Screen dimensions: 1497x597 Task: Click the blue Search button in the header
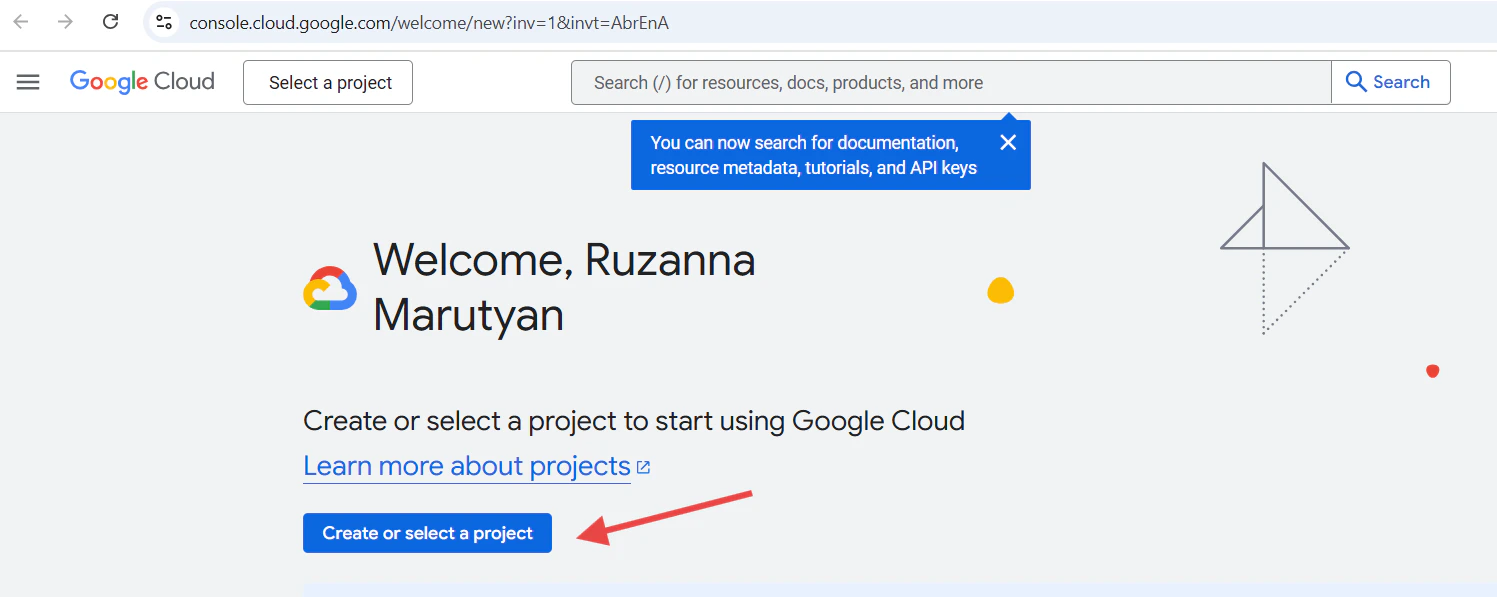click(1390, 82)
